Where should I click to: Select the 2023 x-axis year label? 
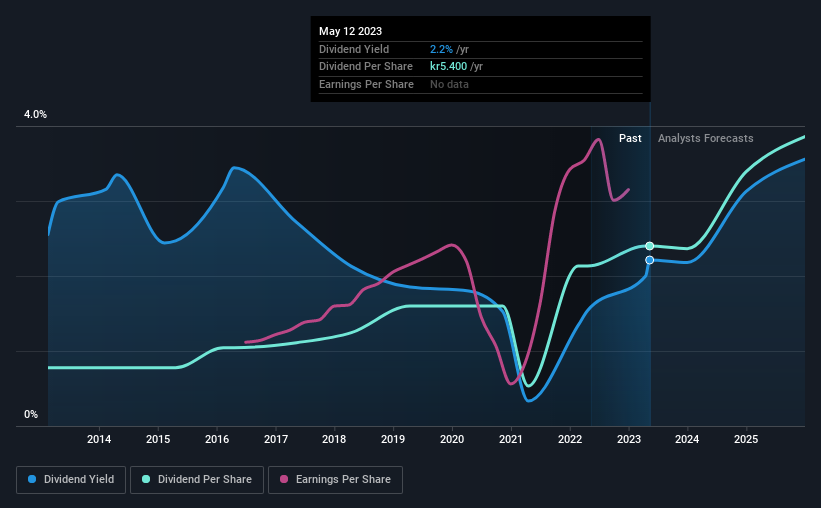click(629, 439)
